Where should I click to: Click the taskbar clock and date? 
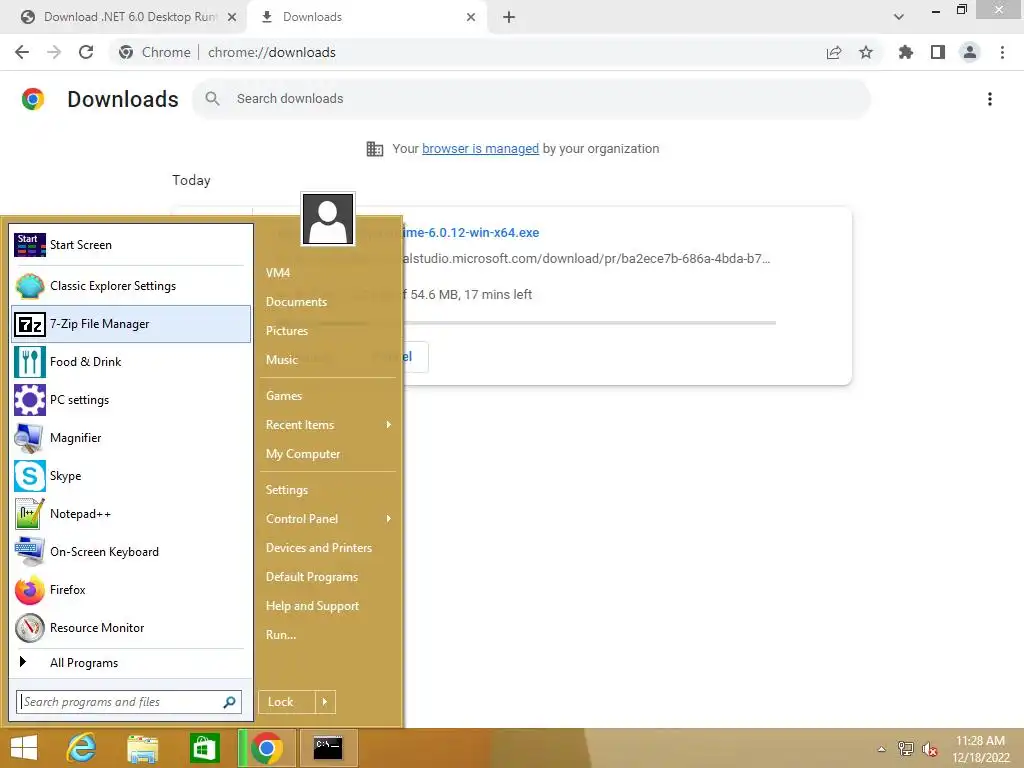click(x=981, y=749)
